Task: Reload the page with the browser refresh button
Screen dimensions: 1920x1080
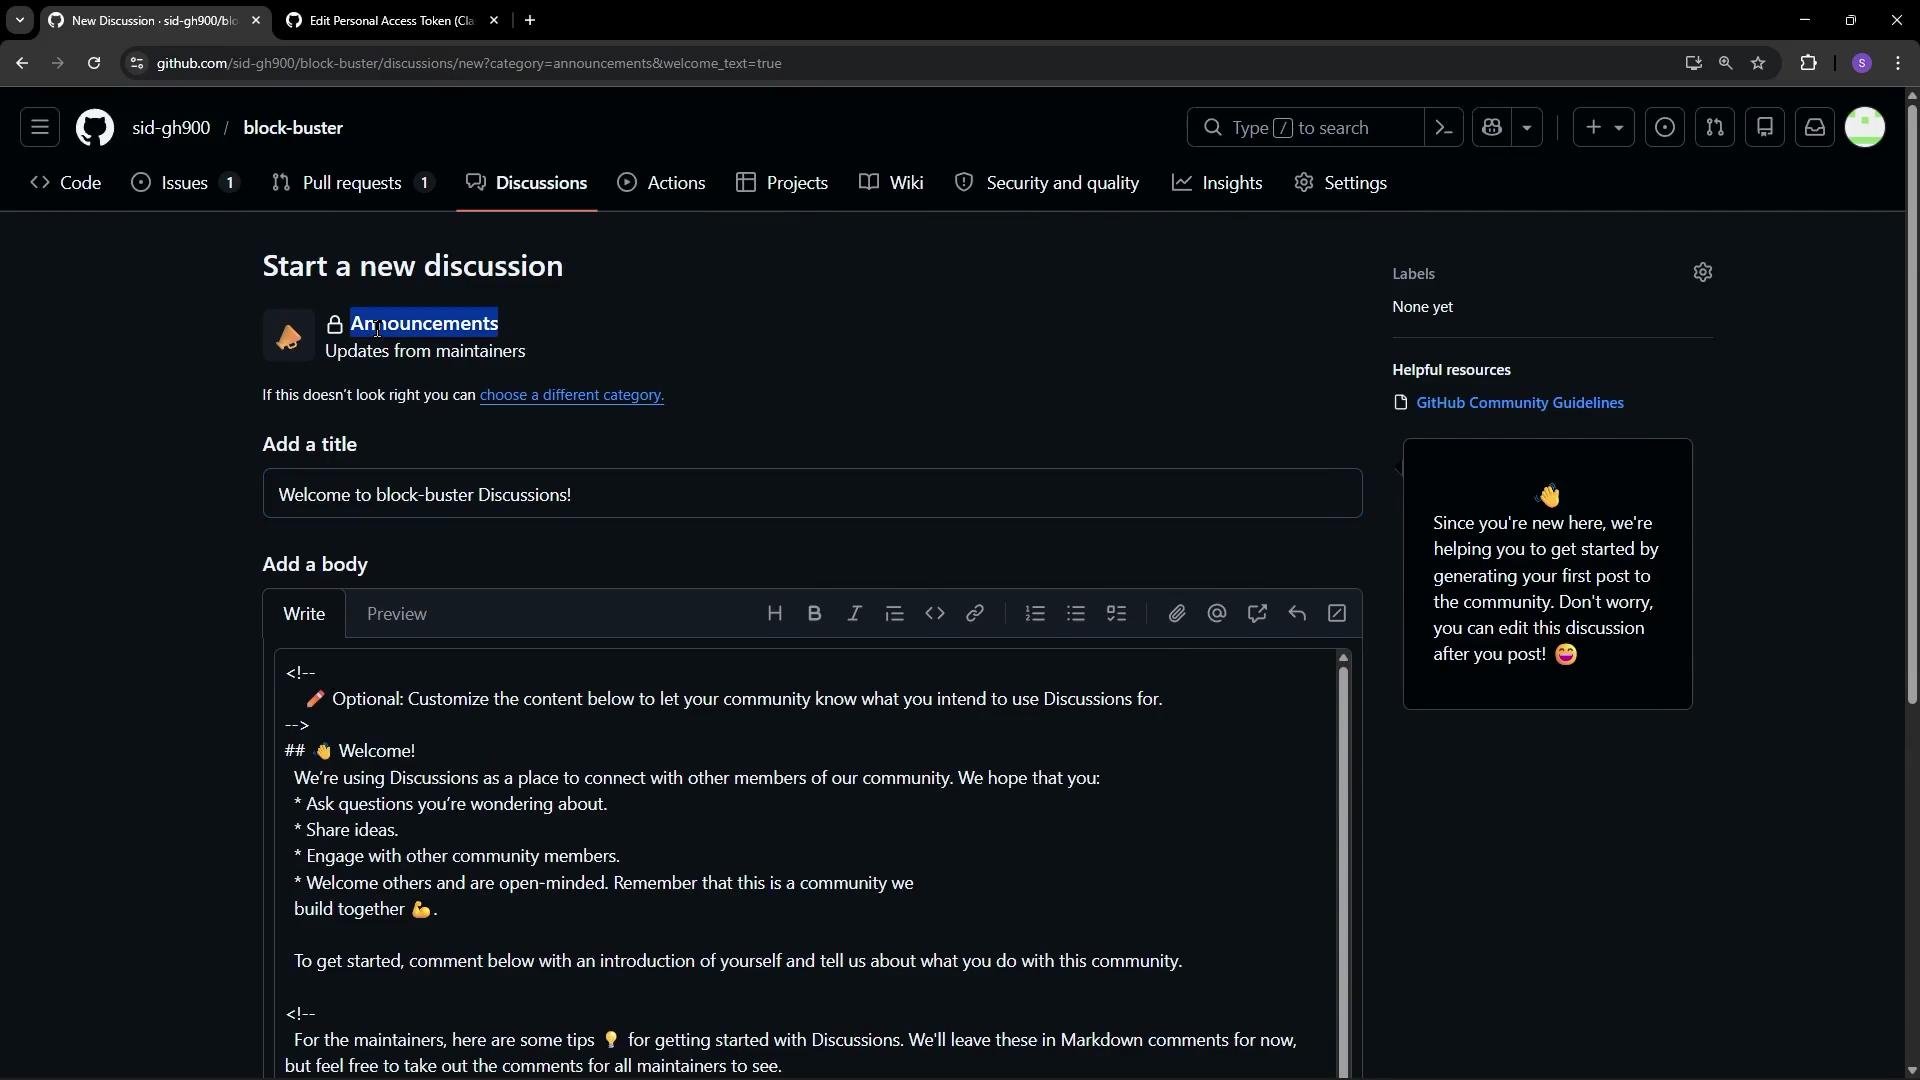Action: [x=93, y=63]
